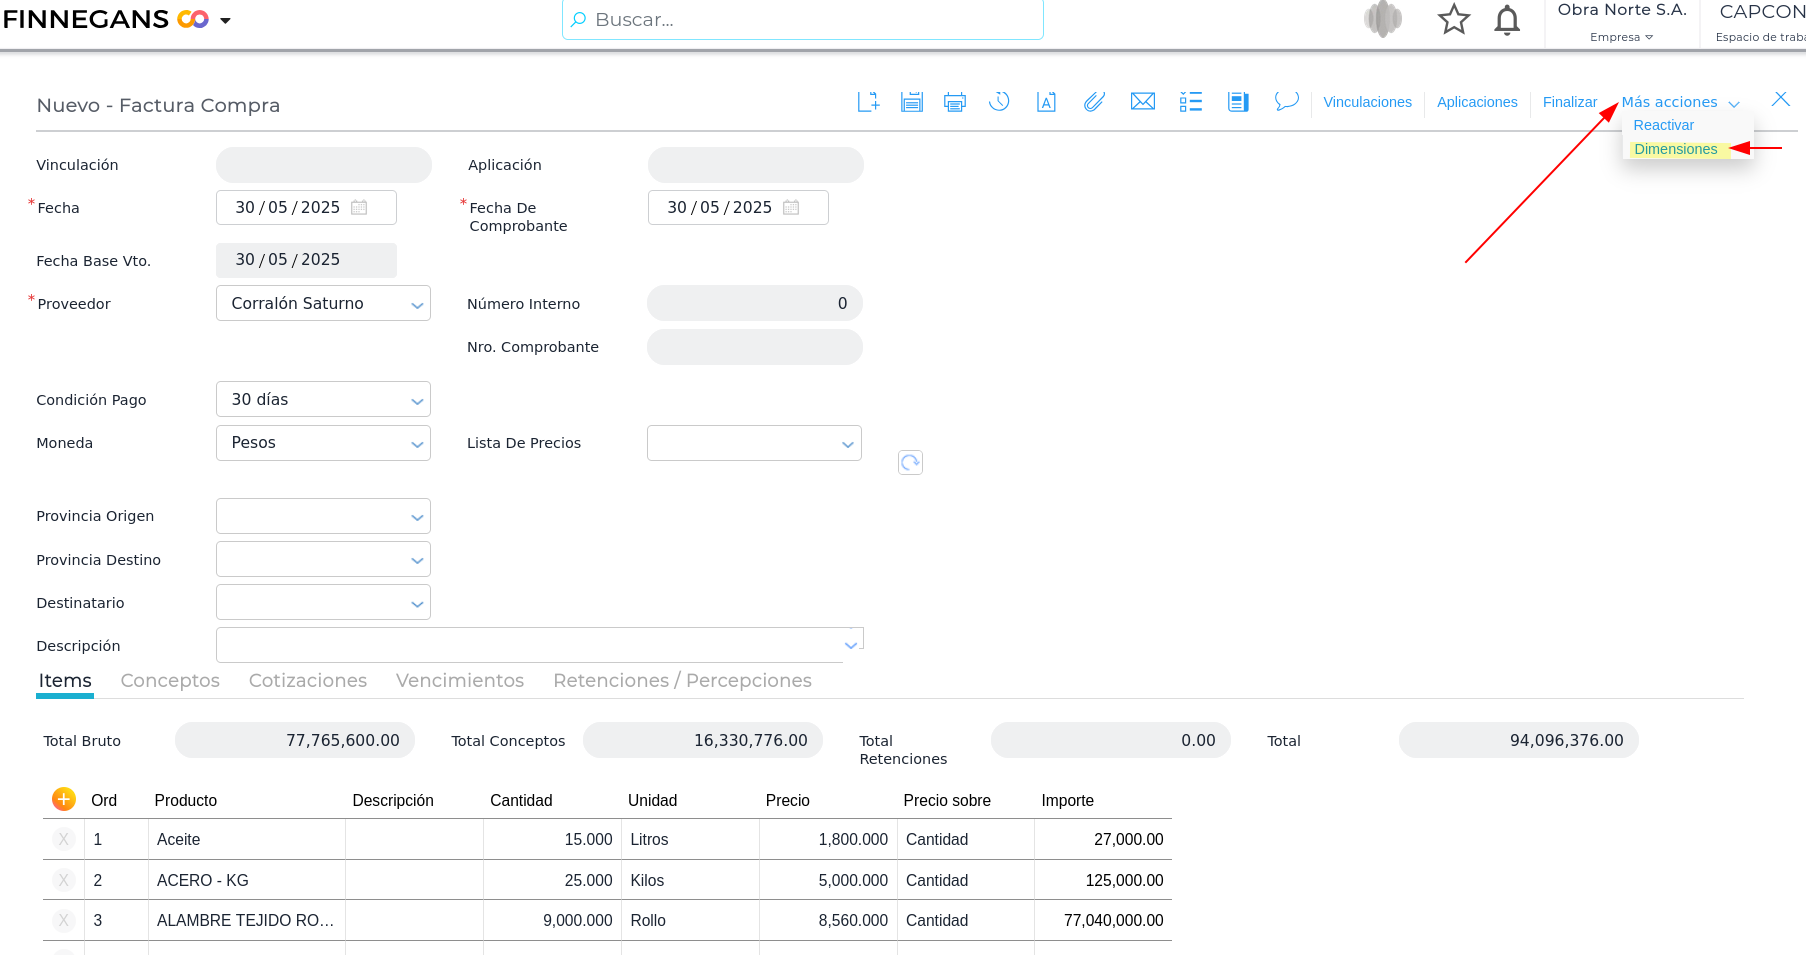Expand the Proveedor dropdown
Screen dimensions: 1806x960
pyautogui.click(x=417, y=305)
